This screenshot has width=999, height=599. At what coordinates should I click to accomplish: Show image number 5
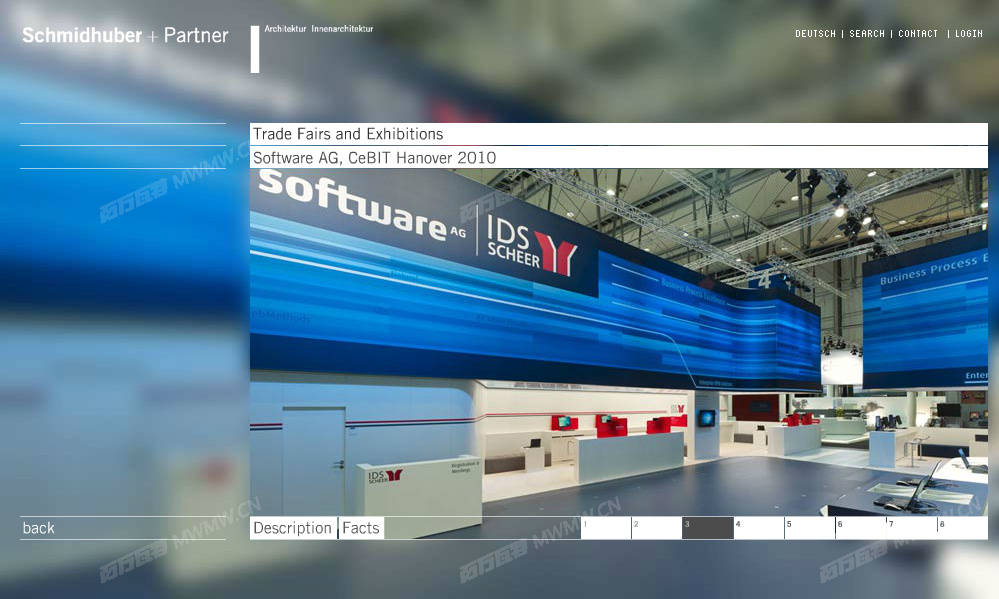810,528
